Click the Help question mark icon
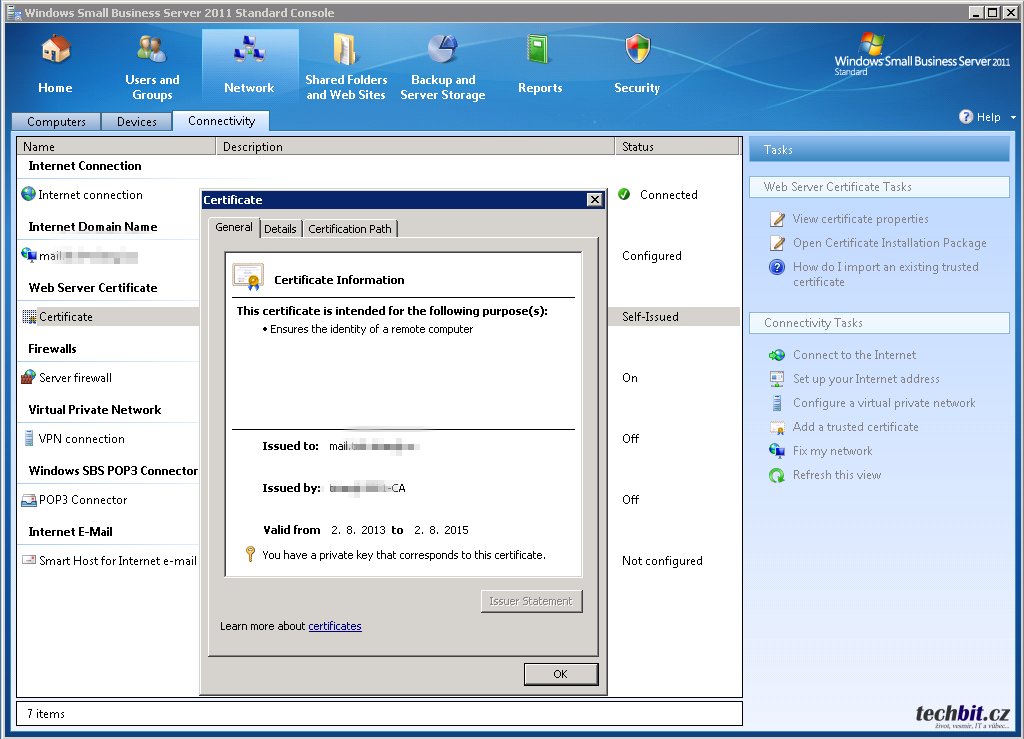 pos(966,117)
